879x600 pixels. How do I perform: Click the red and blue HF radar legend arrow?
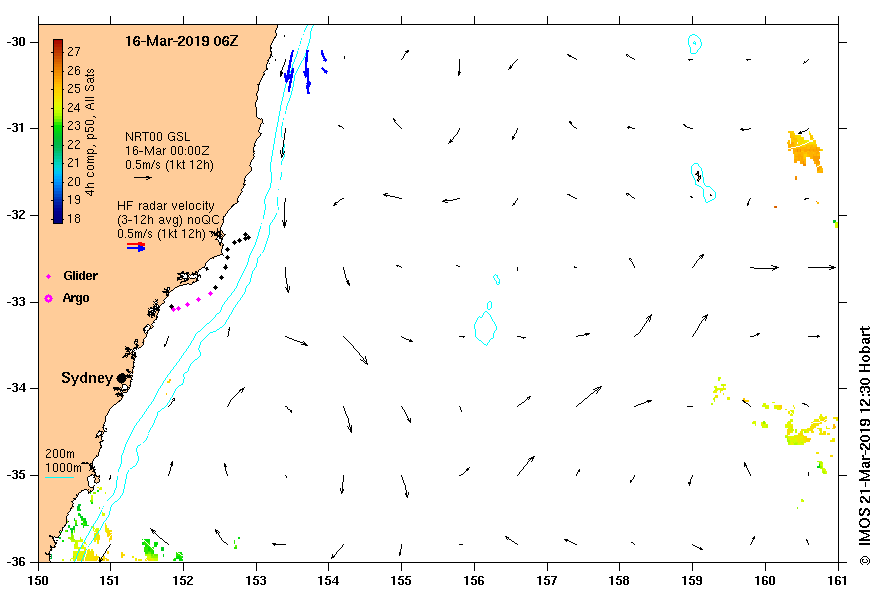click(x=136, y=246)
